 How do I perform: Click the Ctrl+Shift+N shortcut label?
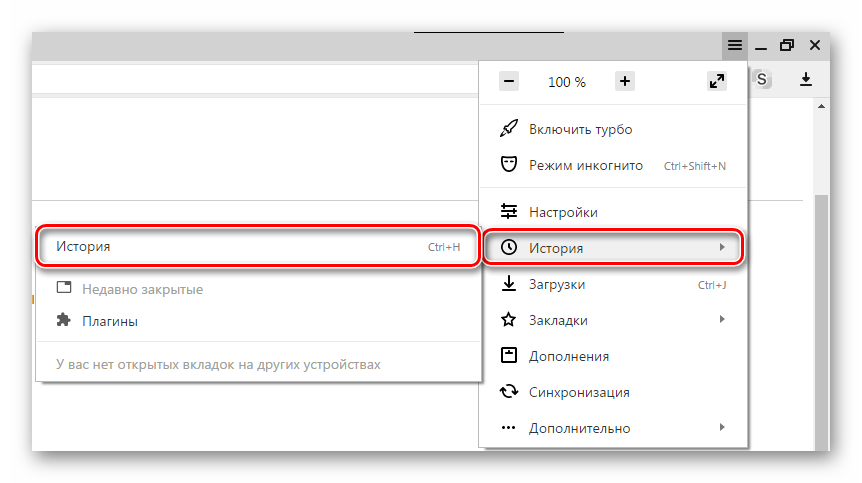click(x=694, y=166)
